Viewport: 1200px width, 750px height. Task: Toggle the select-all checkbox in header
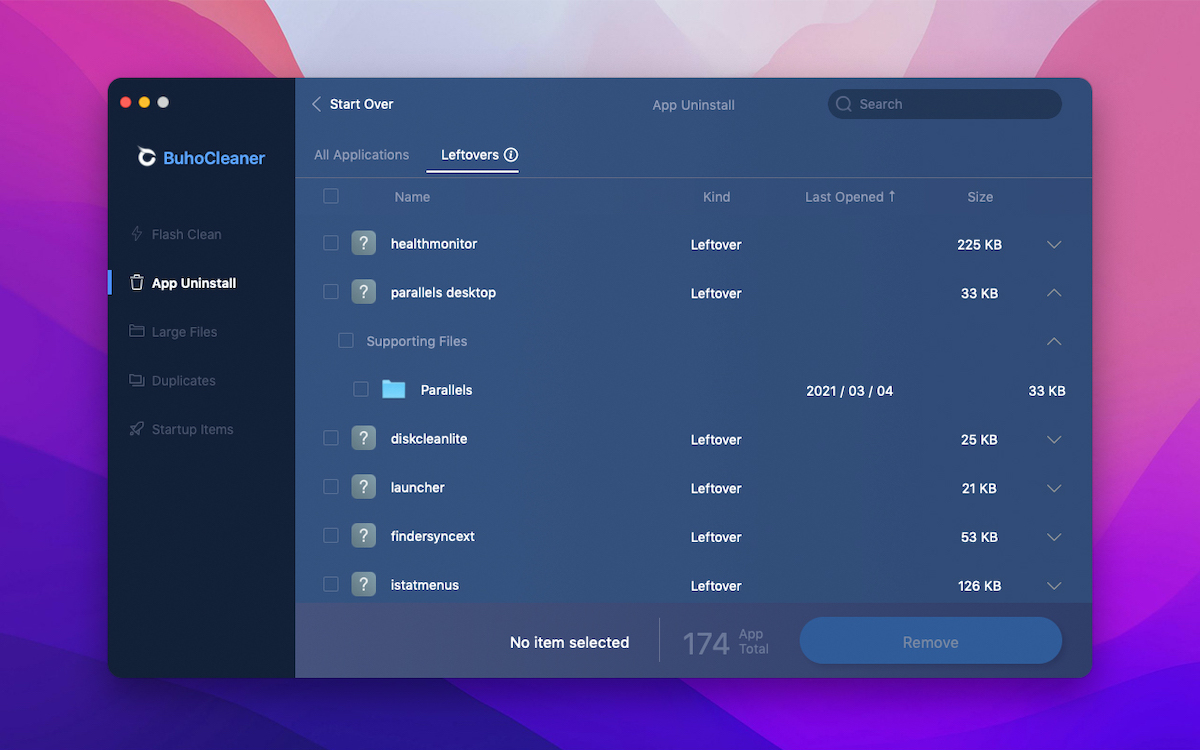coord(331,196)
